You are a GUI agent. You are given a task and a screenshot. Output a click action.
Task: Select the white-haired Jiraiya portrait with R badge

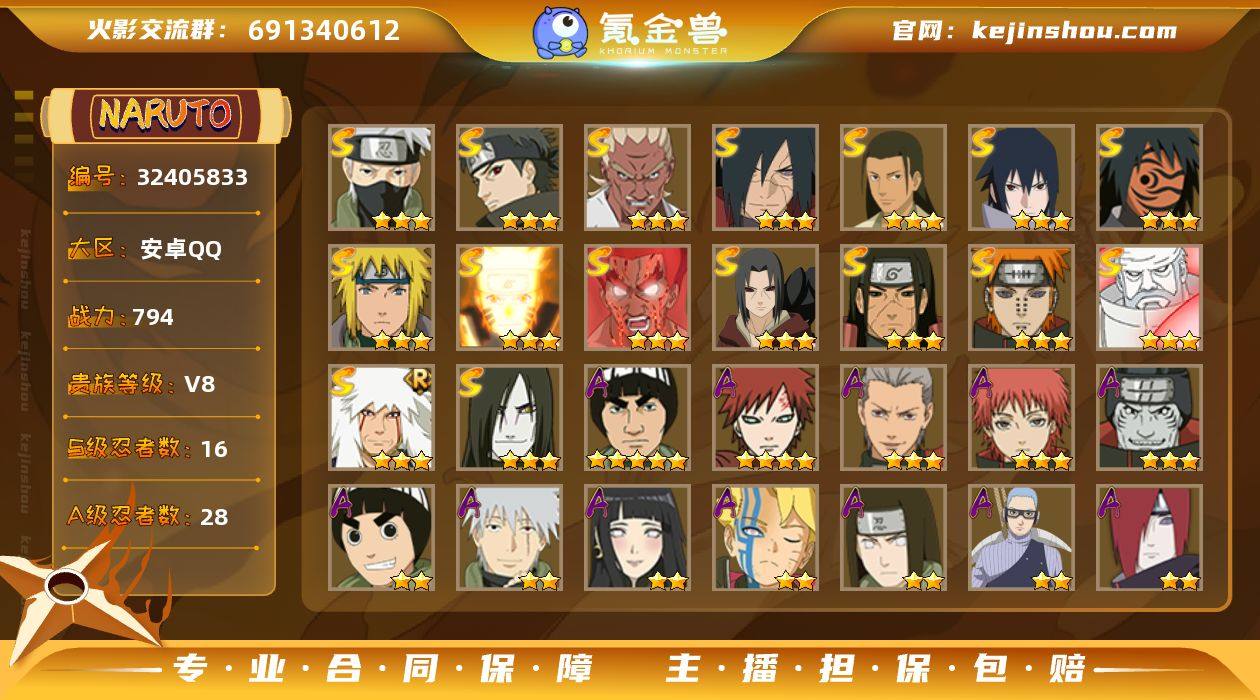[381, 418]
